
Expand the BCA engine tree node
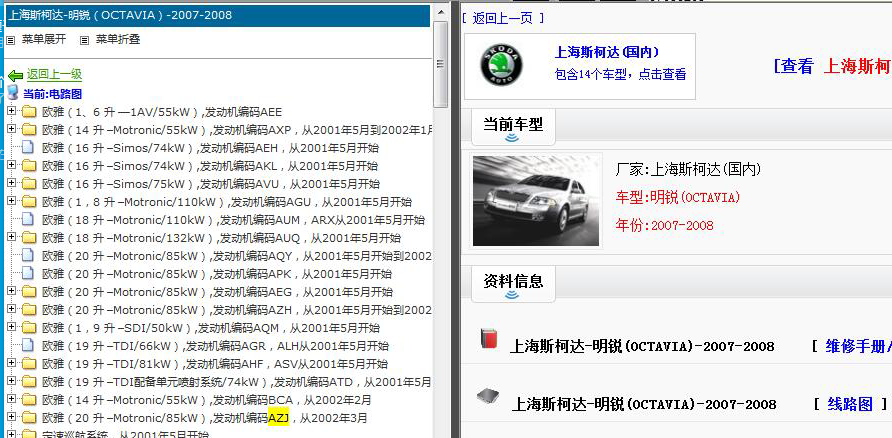tap(11, 399)
